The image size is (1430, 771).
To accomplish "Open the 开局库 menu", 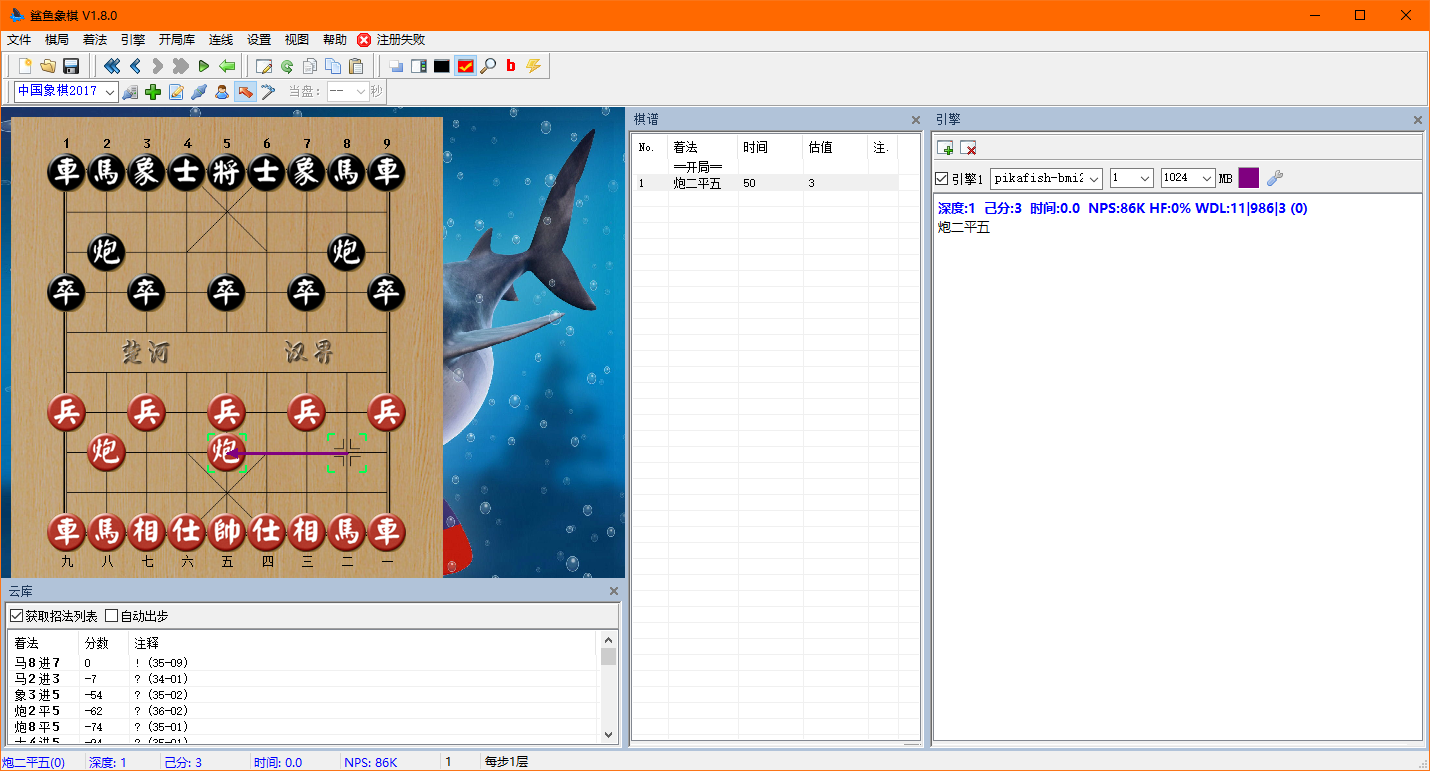I will click(176, 40).
